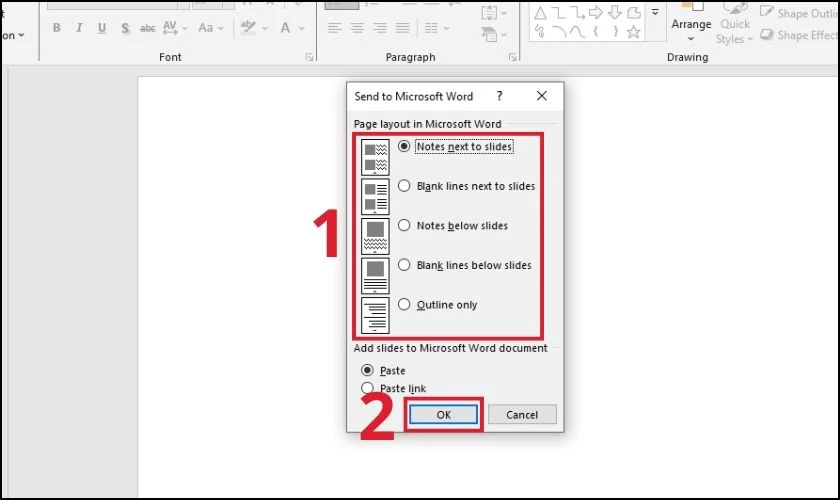Screen dimensions: 840x500
Task: Select the Outline only option
Action: [x=438, y=305]
